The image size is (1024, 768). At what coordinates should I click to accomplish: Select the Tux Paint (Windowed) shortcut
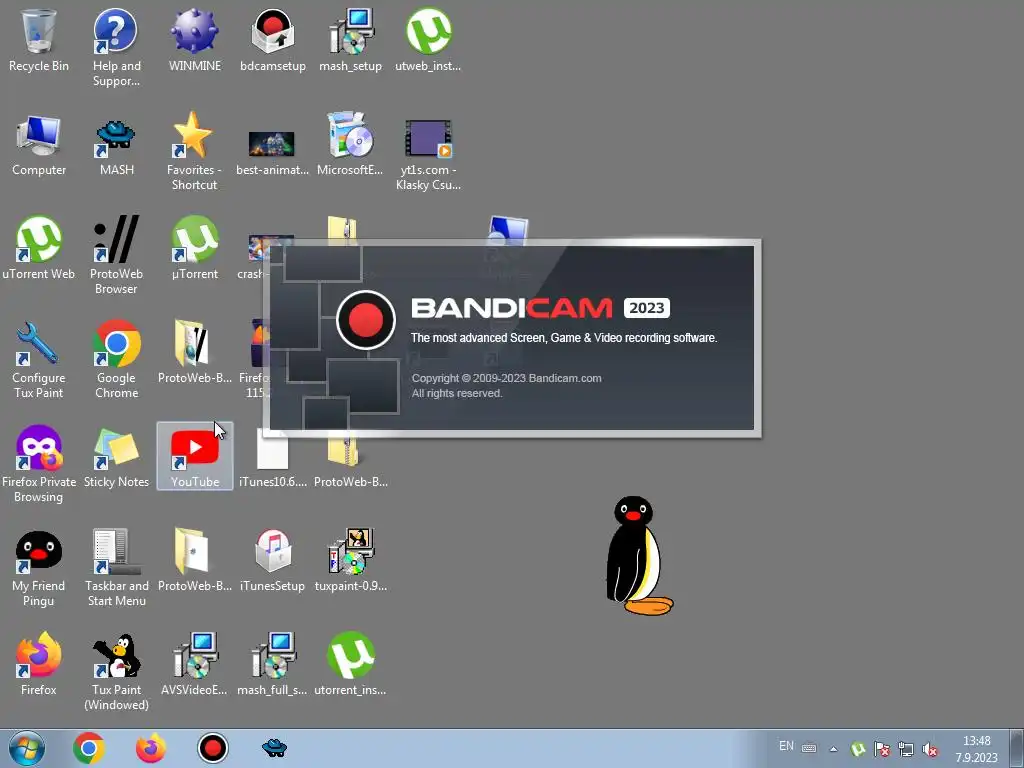pos(116,671)
